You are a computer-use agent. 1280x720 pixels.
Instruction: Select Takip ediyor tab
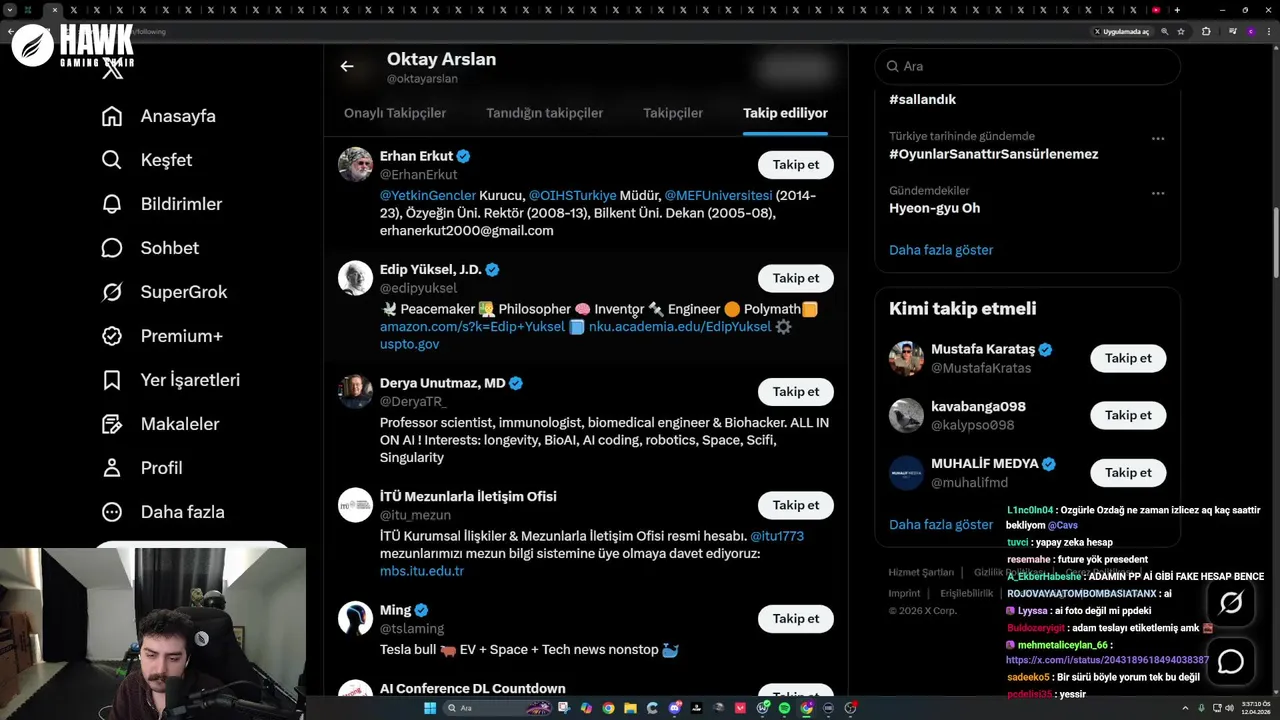click(785, 113)
